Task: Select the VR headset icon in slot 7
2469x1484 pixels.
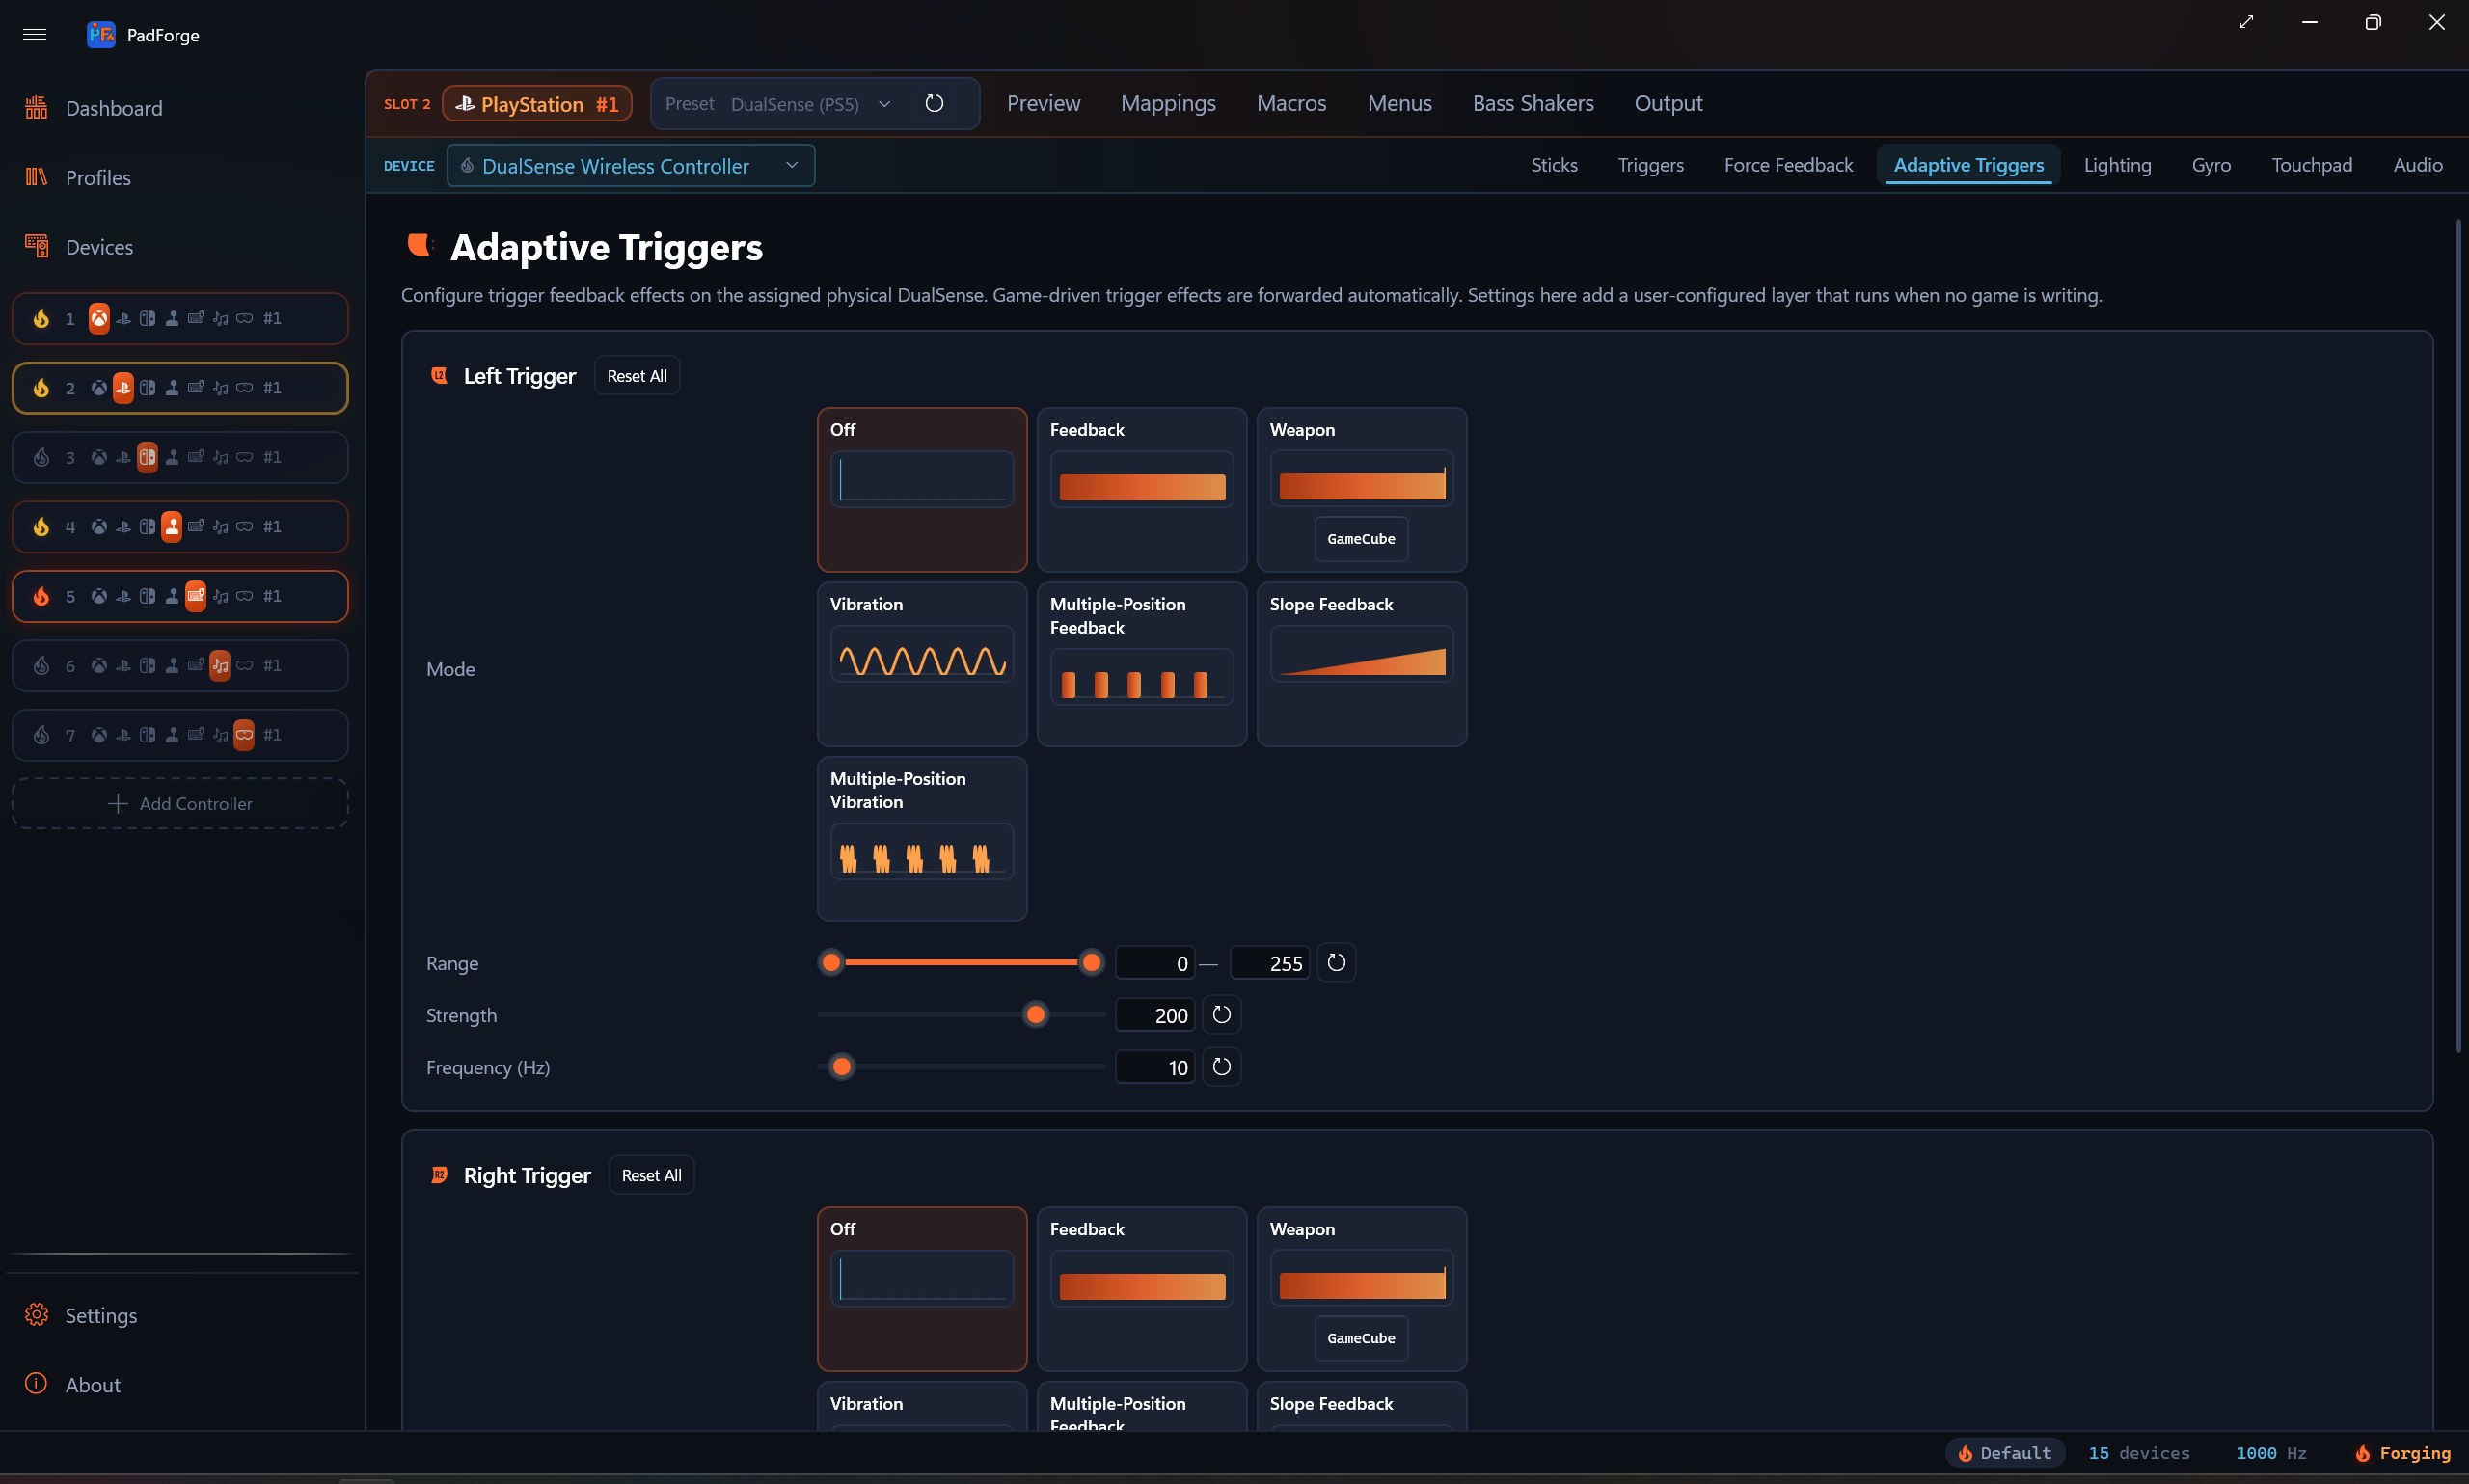Action: tap(244, 735)
